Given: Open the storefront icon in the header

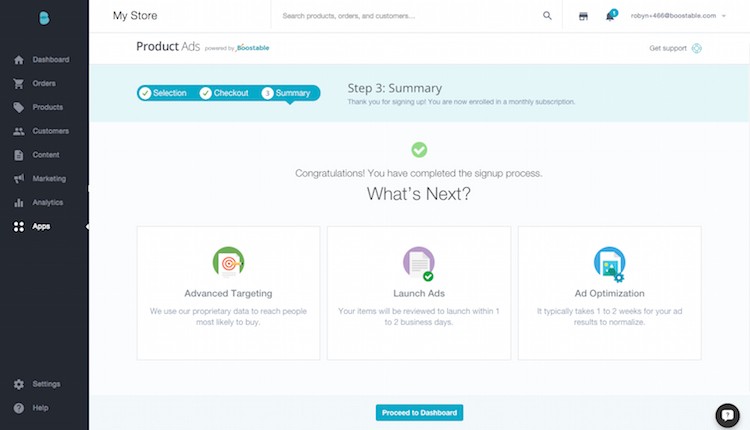Looking at the screenshot, I should click(583, 16).
